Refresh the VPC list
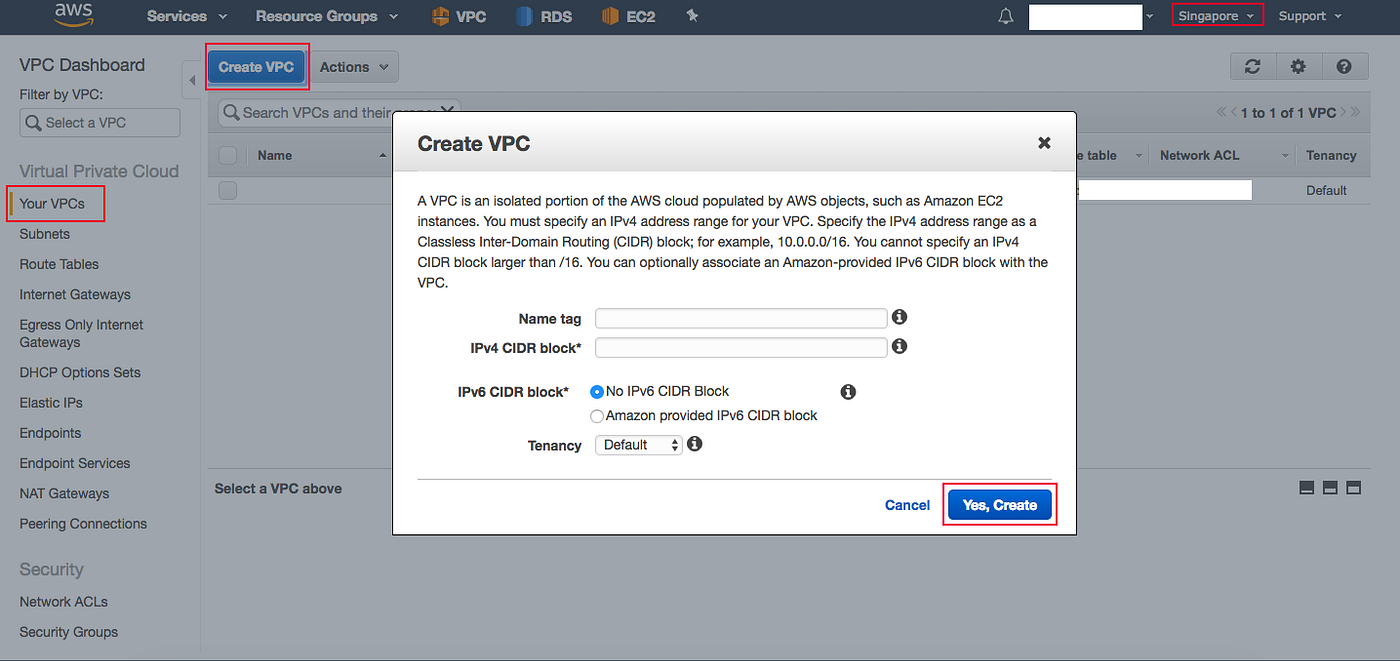The image size is (1400, 661). 1252,66
